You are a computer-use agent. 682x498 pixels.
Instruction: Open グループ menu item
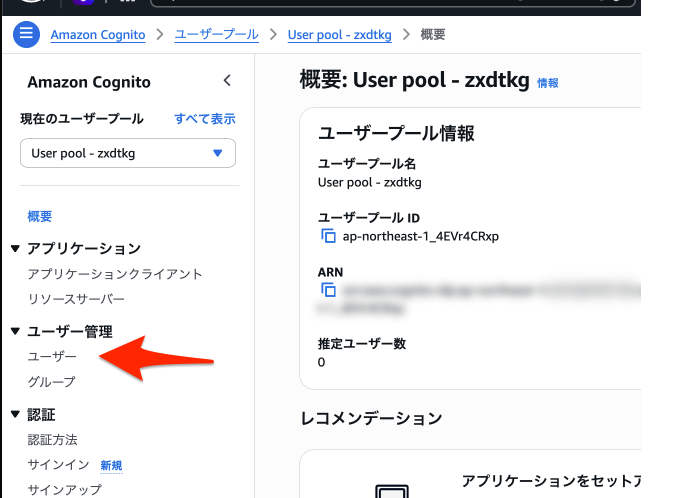tap(51, 382)
